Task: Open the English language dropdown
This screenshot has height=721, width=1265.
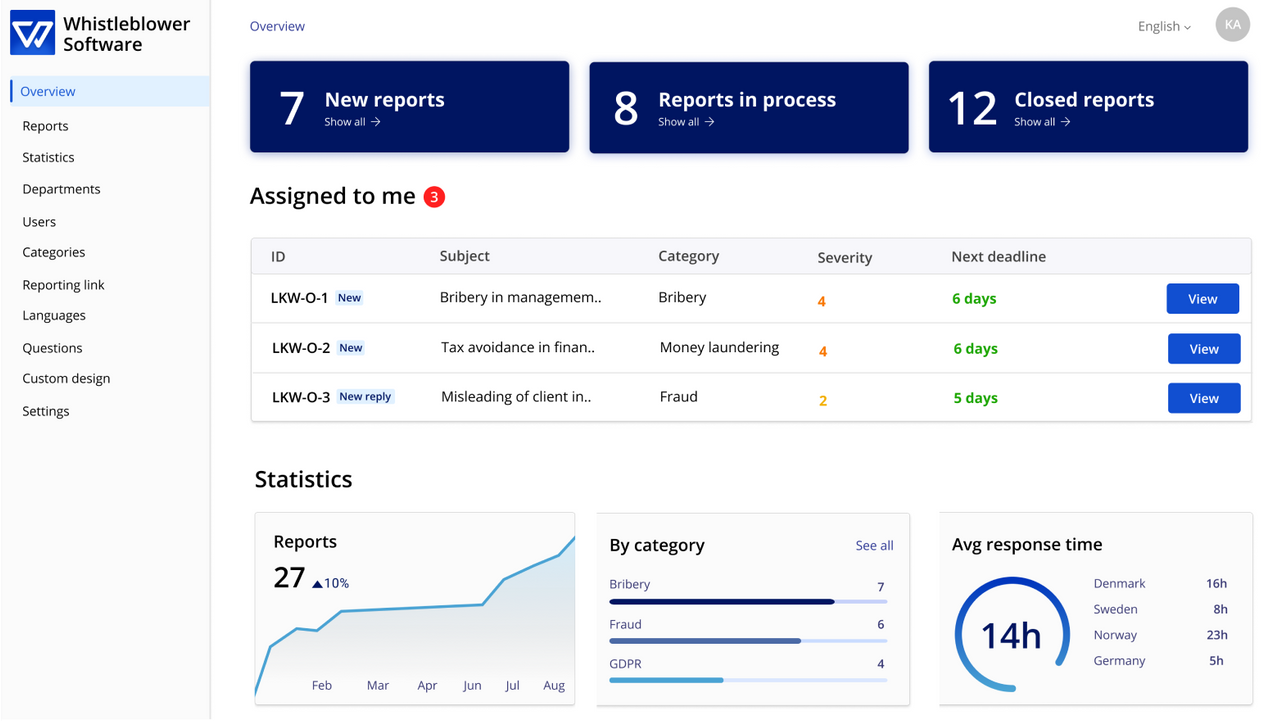Action: point(1164,27)
